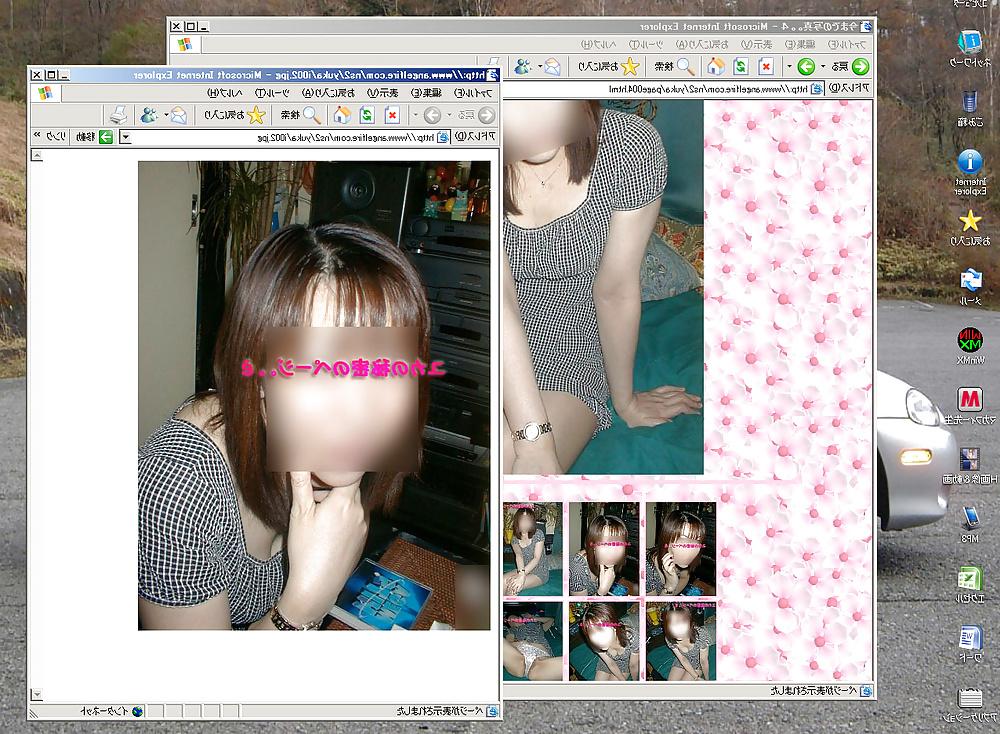The height and width of the screenshot is (734, 1000).
Task: Click scroll down arrow in front window
Action: click(37, 694)
